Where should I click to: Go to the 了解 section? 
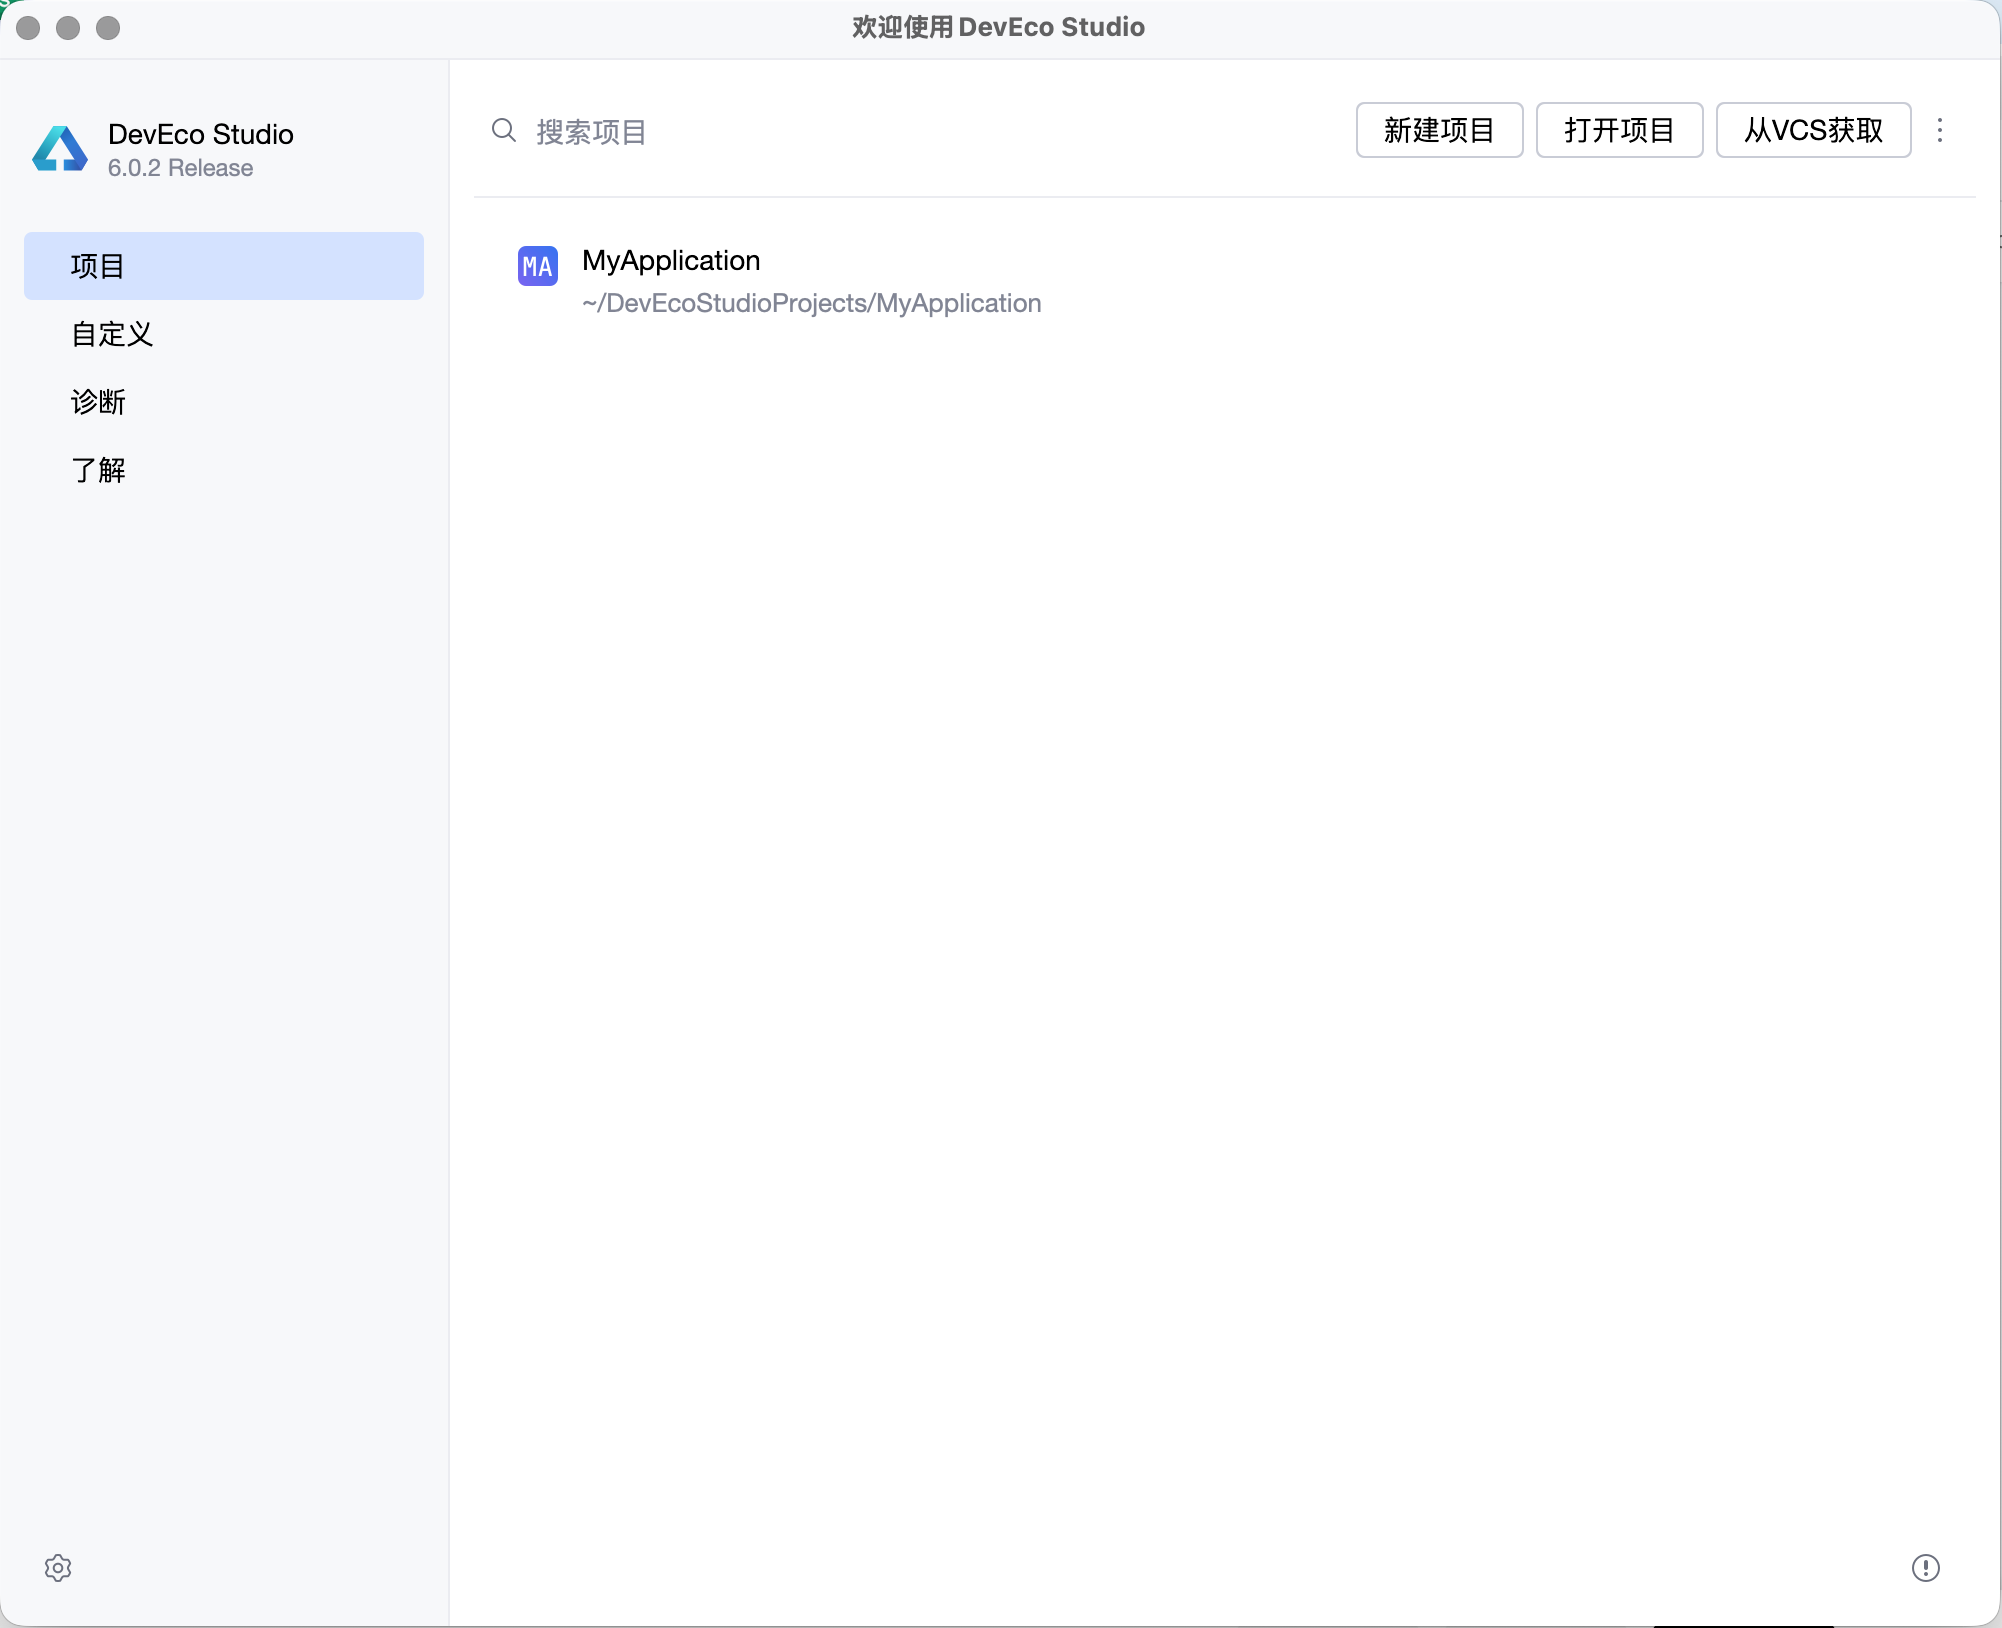tap(98, 470)
